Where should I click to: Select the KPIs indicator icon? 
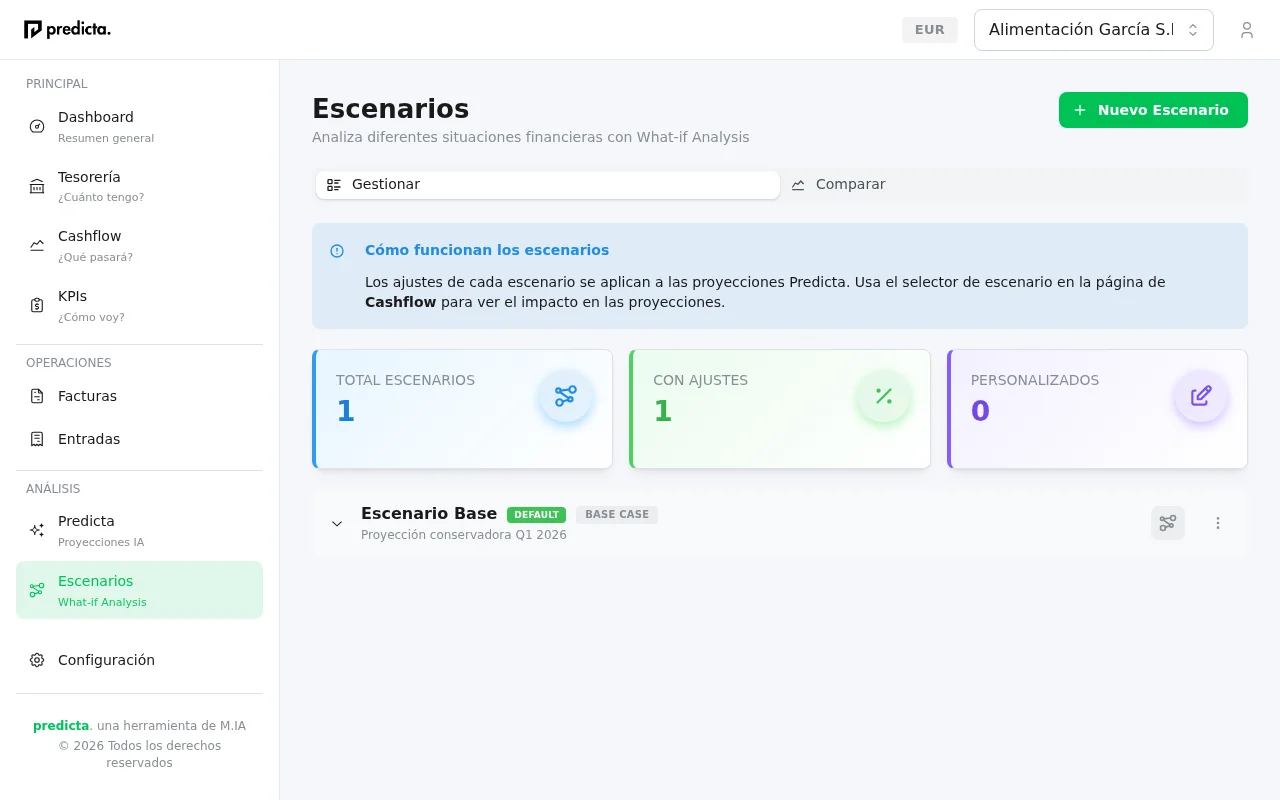tap(37, 305)
